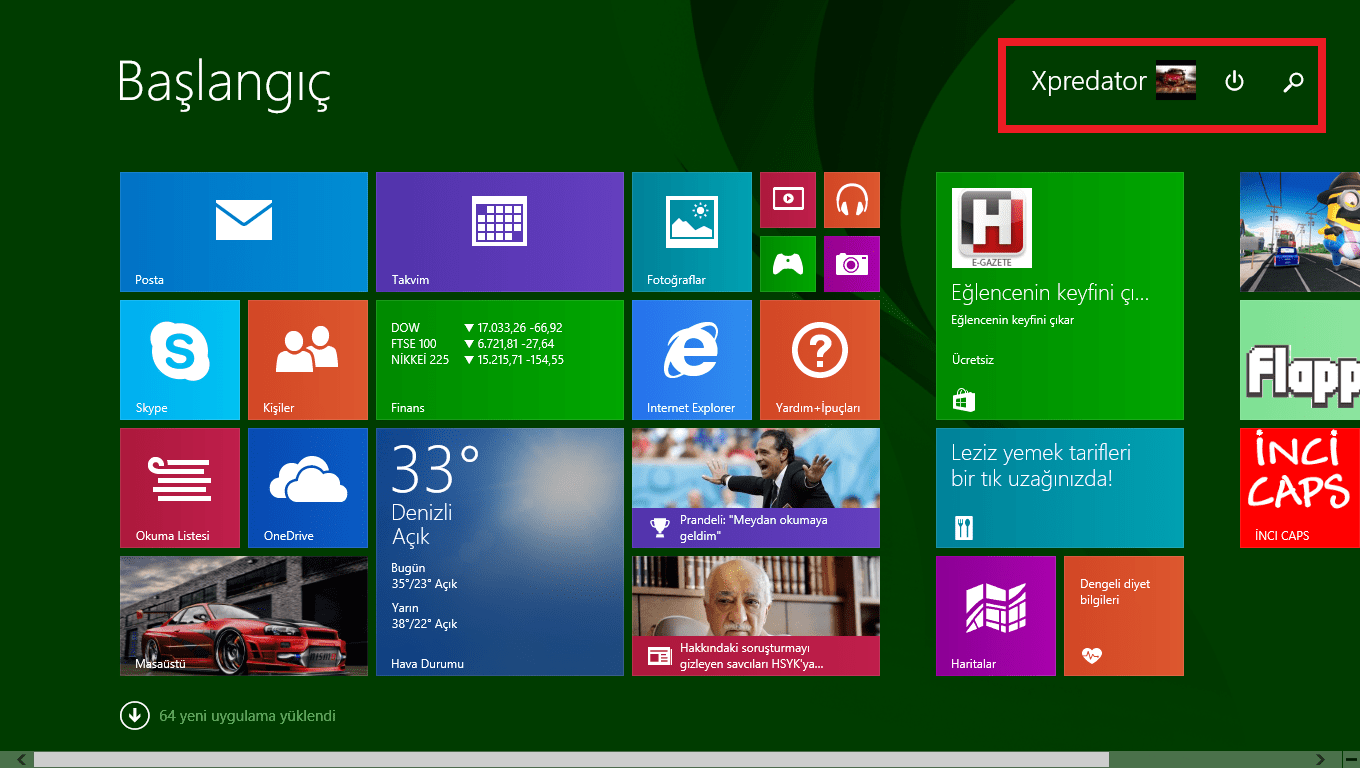
Task: Open the Prandeli sports news tile
Action: 756,488
